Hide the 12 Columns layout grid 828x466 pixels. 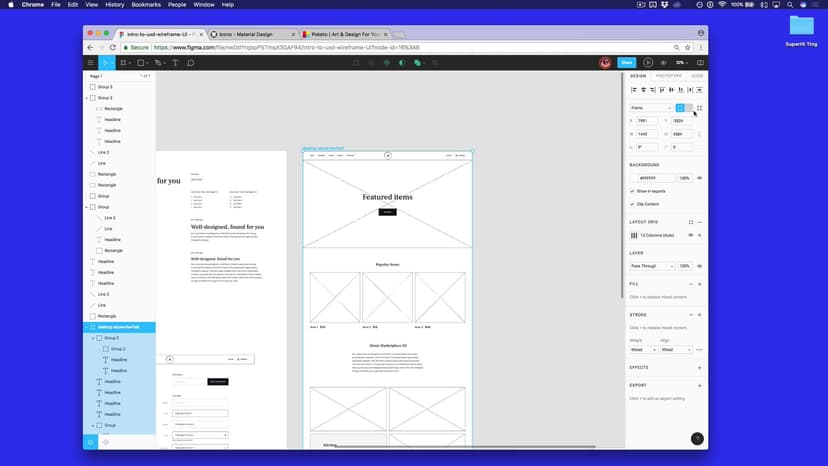click(690, 235)
